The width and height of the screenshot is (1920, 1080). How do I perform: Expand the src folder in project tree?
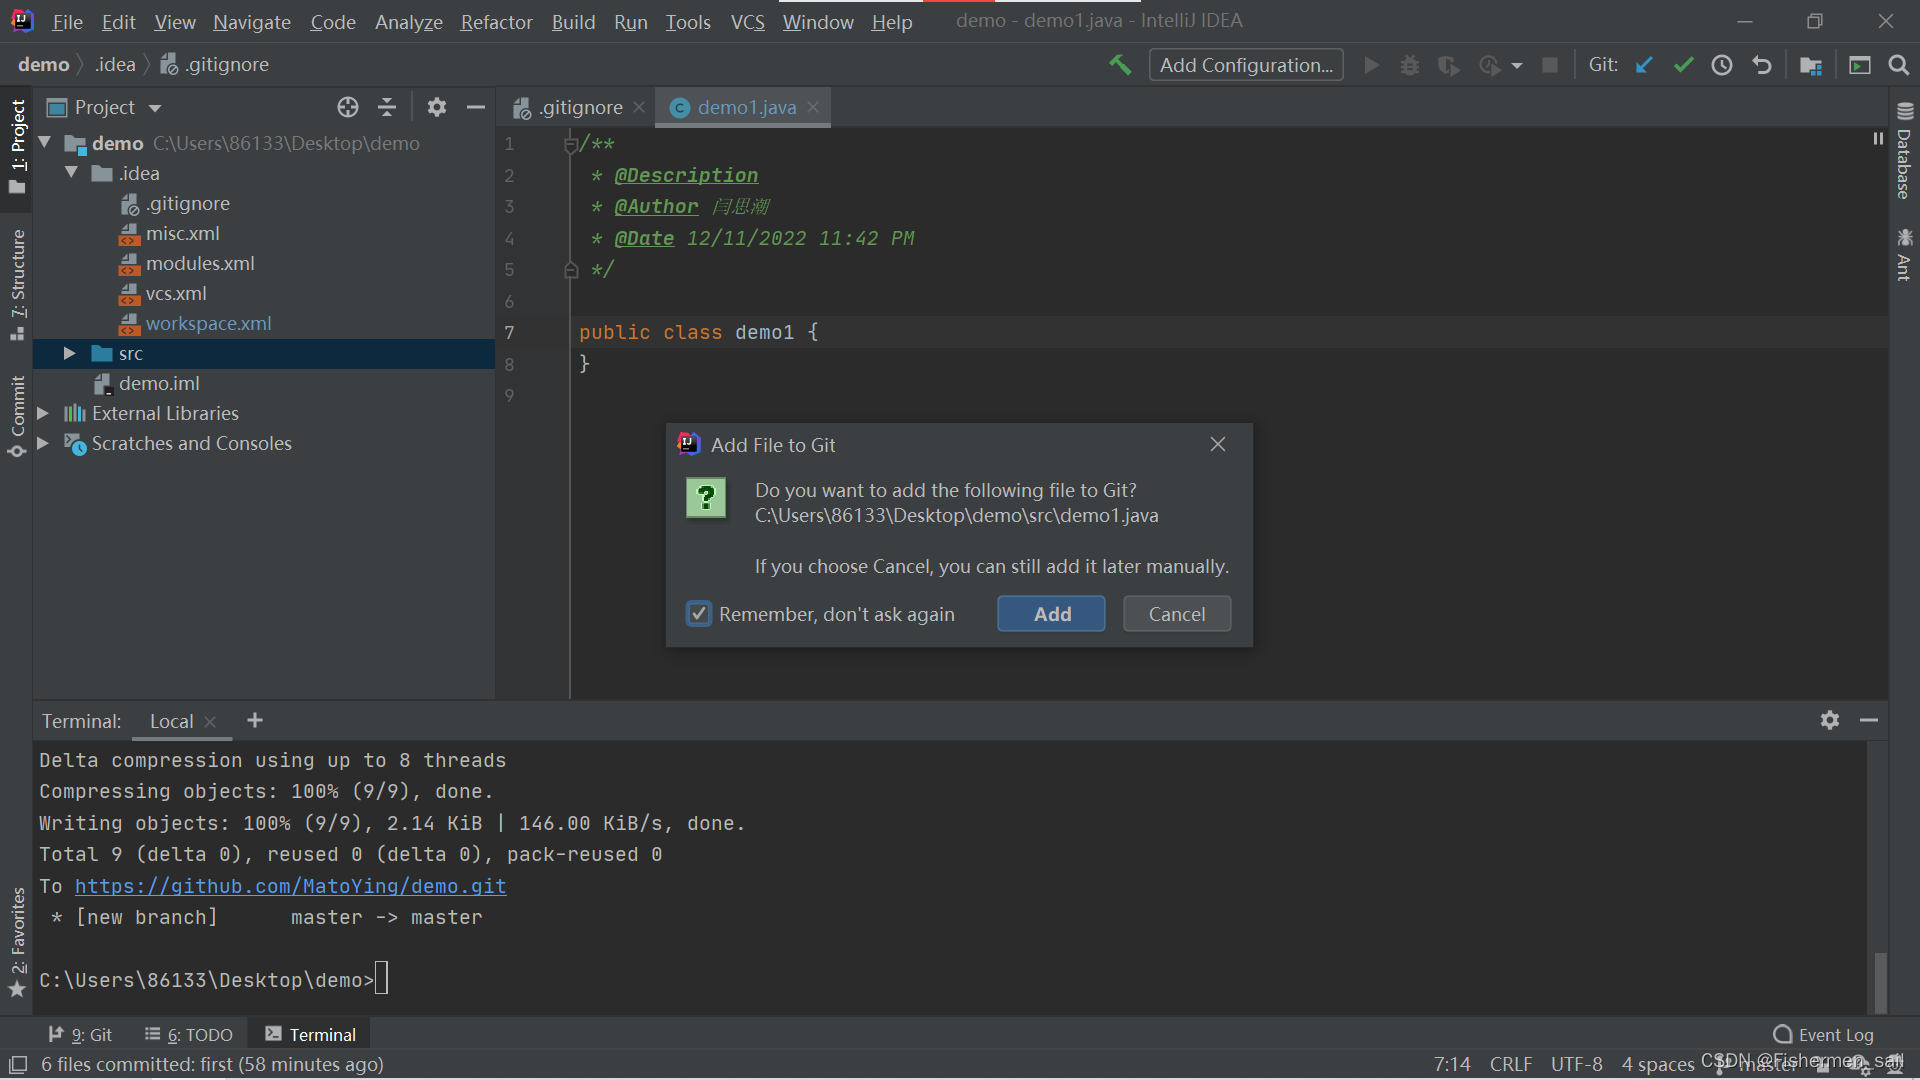[x=69, y=353]
